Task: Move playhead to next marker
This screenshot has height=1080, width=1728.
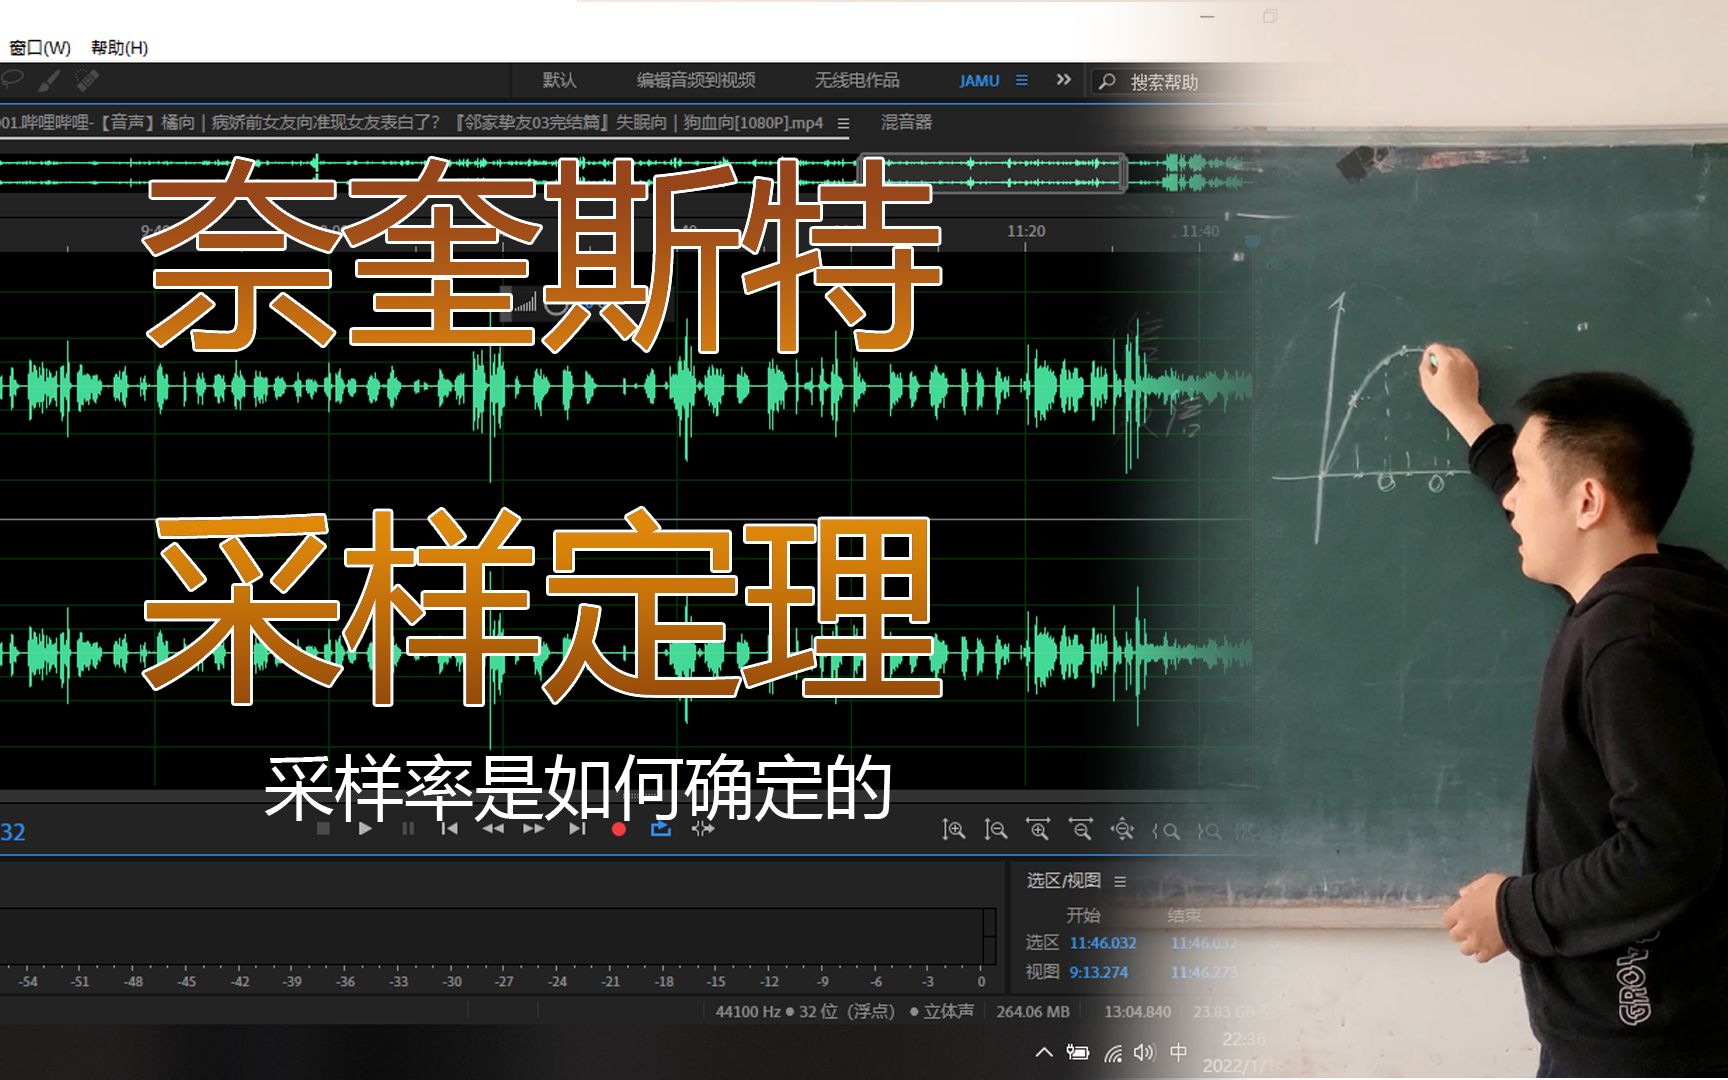Action: (x=577, y=828)
